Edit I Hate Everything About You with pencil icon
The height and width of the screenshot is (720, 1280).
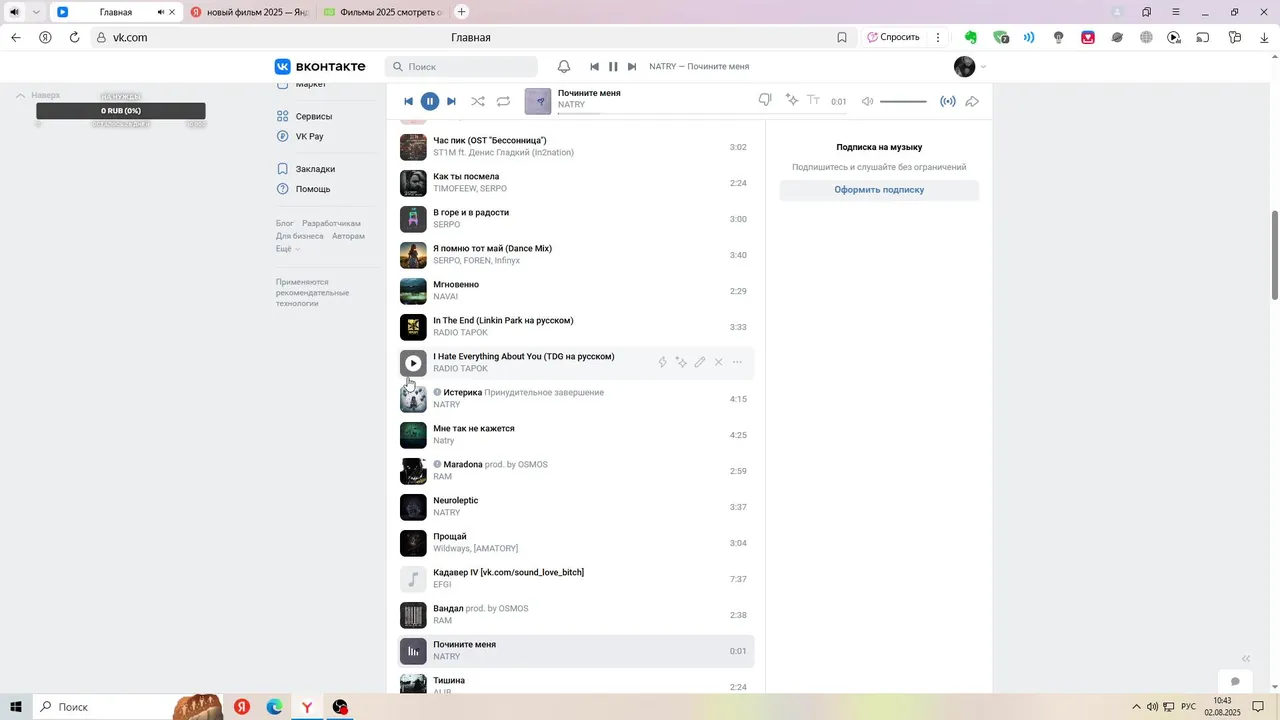pyautogui.click(x=700, y=362)
